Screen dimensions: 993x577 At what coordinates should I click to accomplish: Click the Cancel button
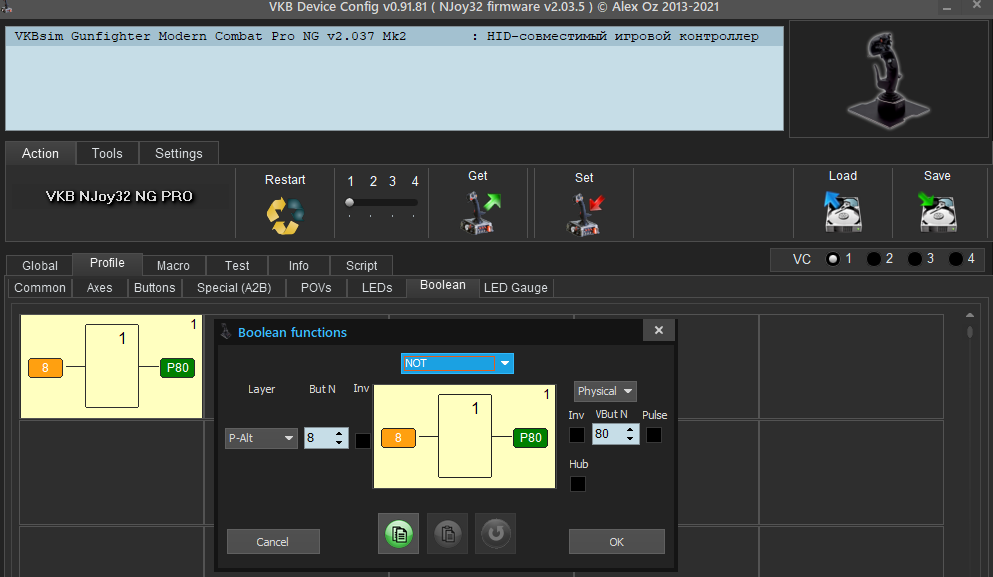tap(273, 542)
